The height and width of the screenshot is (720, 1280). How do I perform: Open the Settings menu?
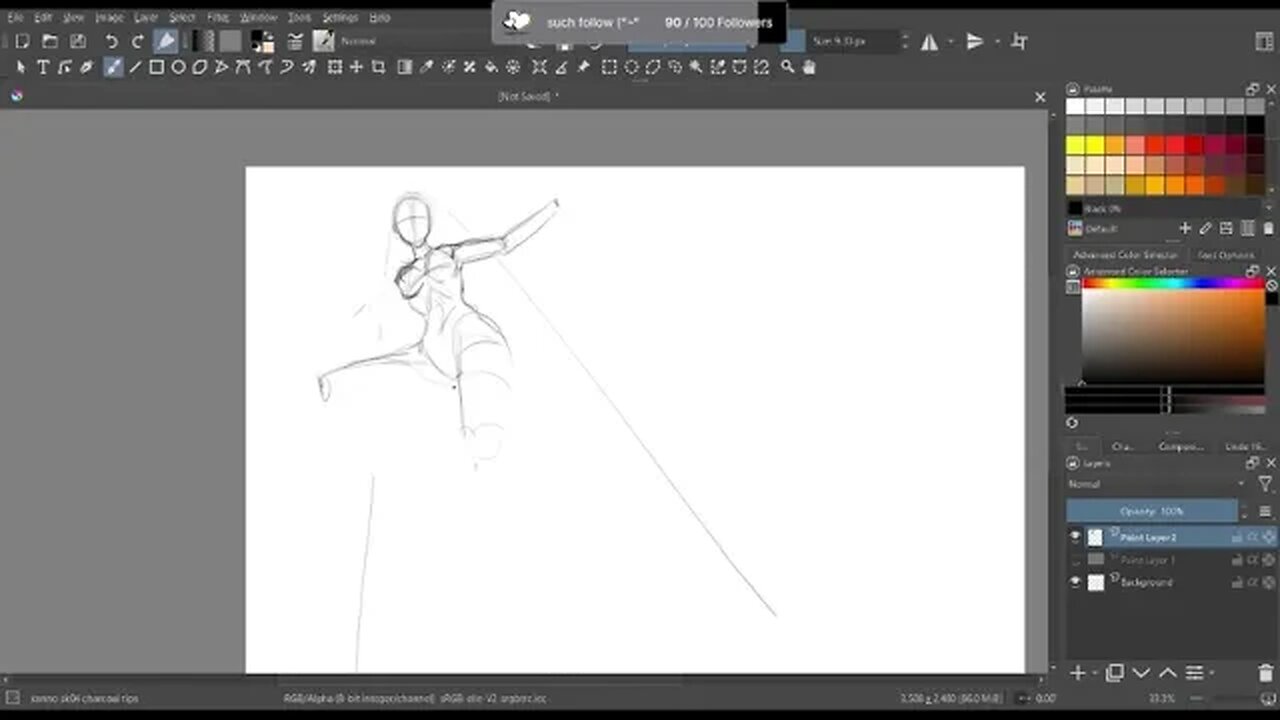[340, 18]
